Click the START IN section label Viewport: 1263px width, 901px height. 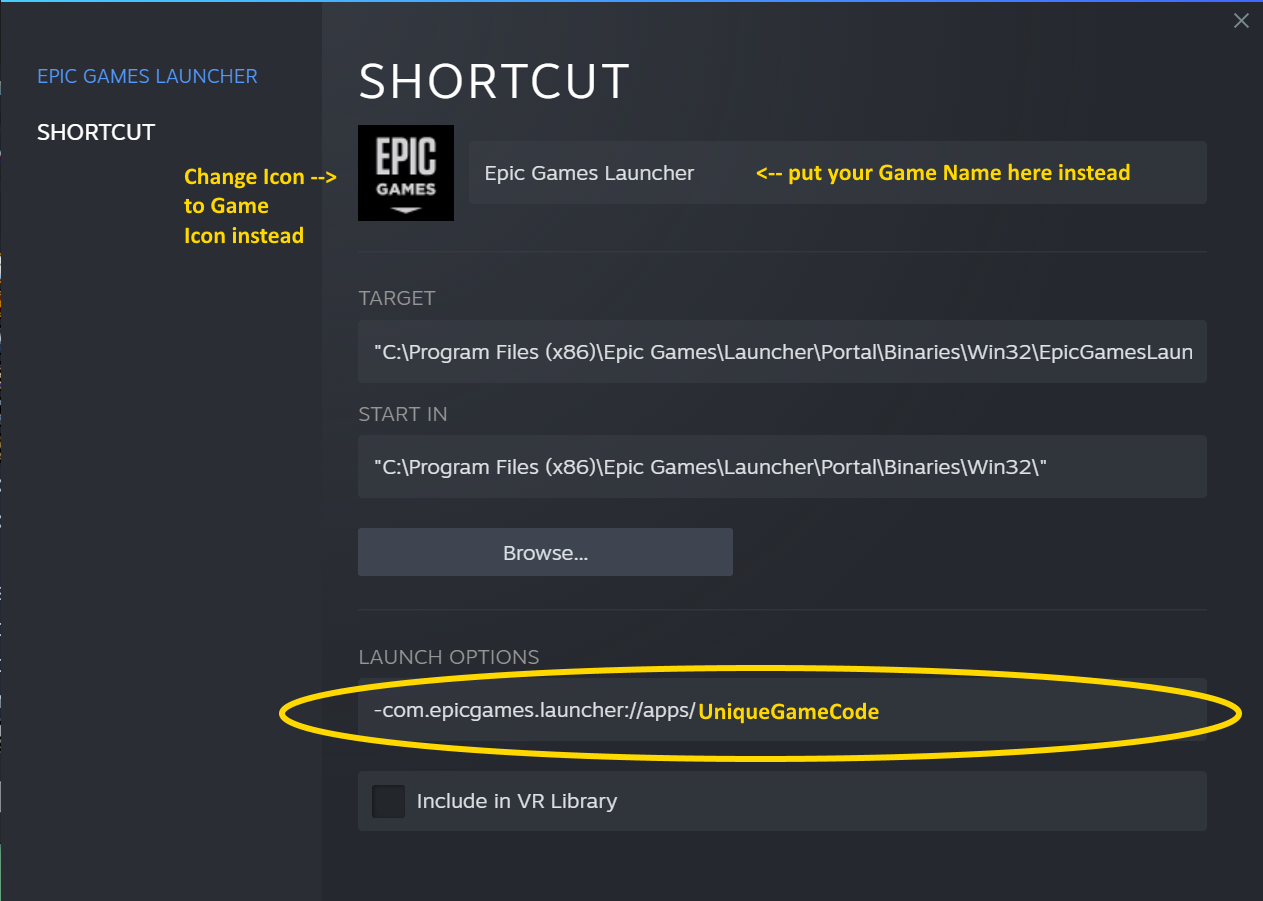(403, 413)
